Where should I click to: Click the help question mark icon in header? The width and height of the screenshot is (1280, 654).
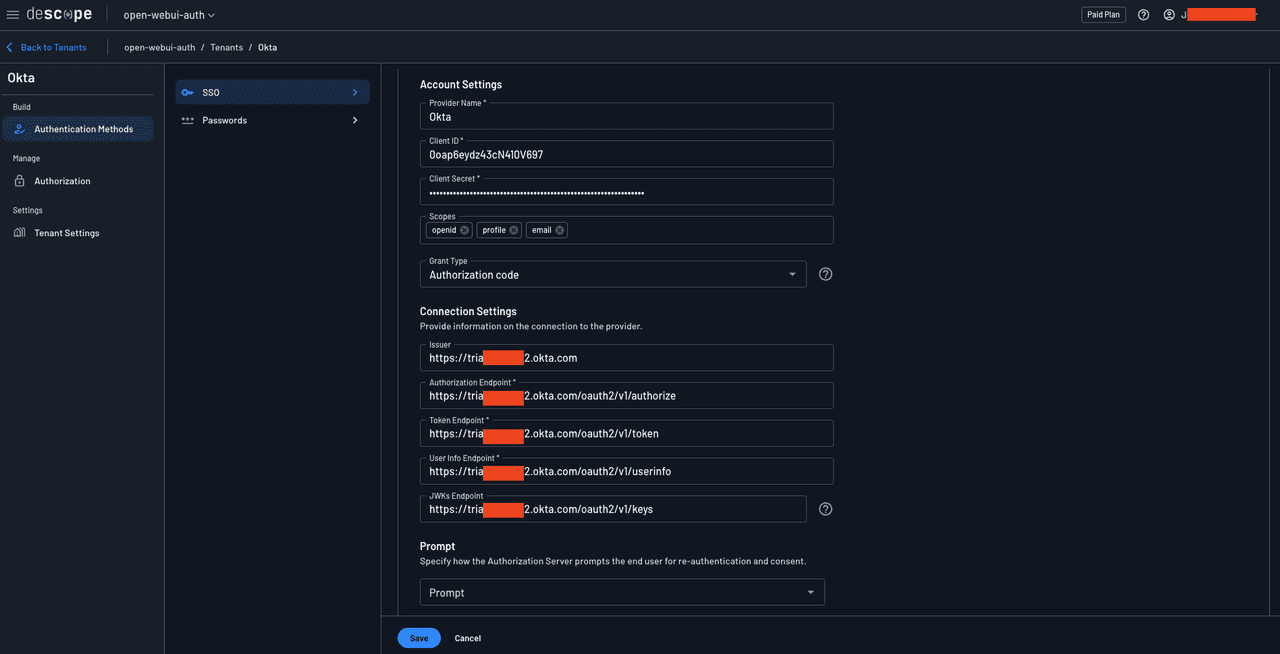pyautogui.click(x=1144, y=15)
